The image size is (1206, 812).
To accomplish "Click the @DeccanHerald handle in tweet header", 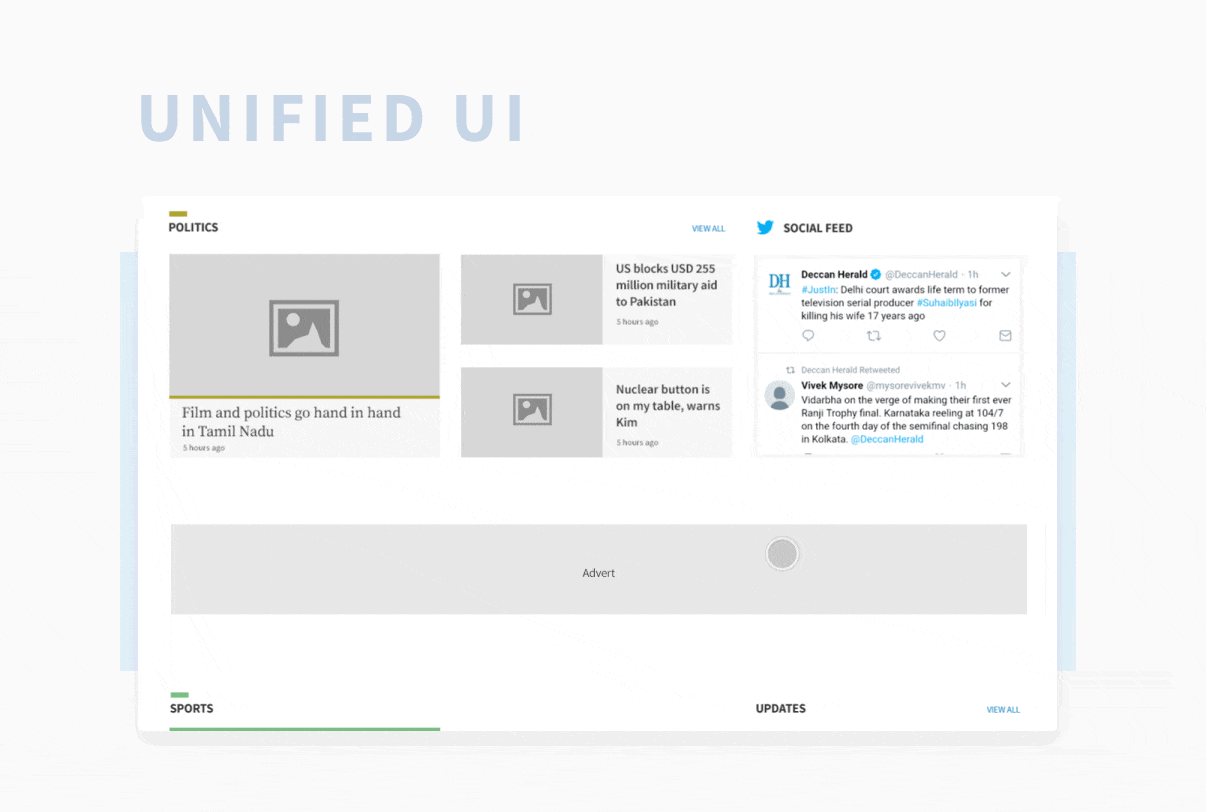I will pos(921,274).
